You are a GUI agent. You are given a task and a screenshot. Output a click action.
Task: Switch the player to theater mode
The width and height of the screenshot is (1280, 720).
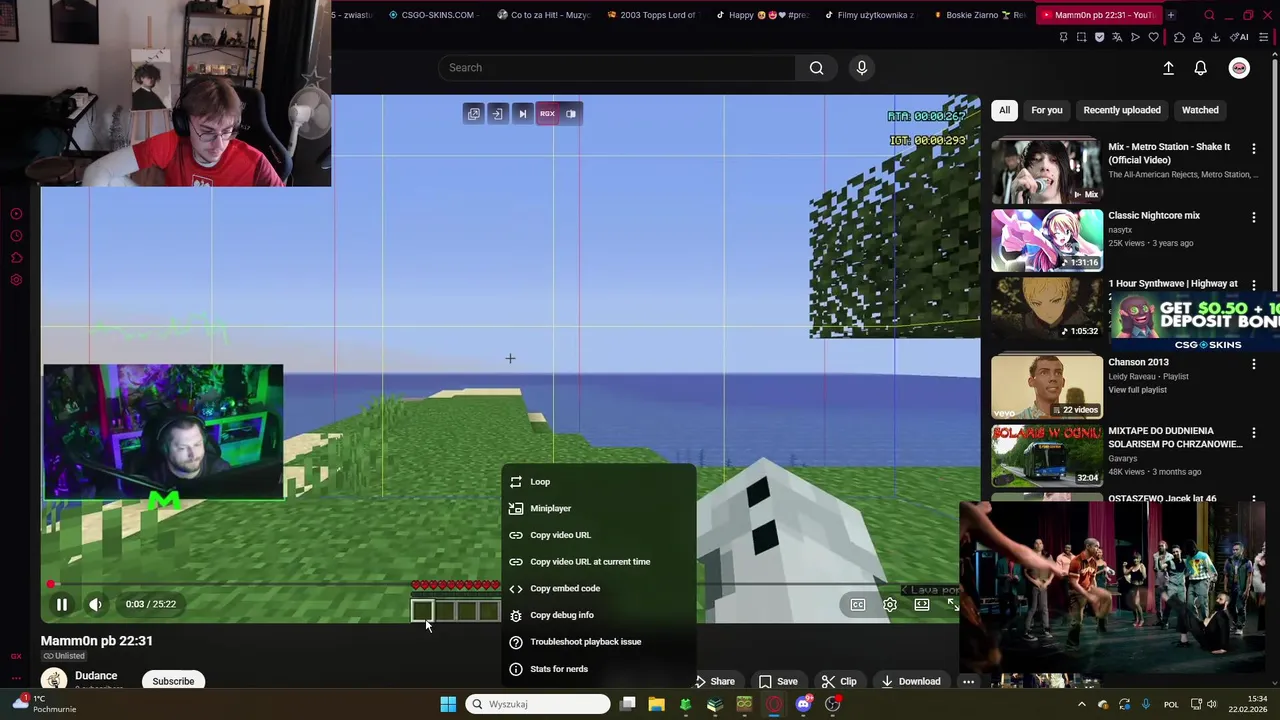(922, 604)
